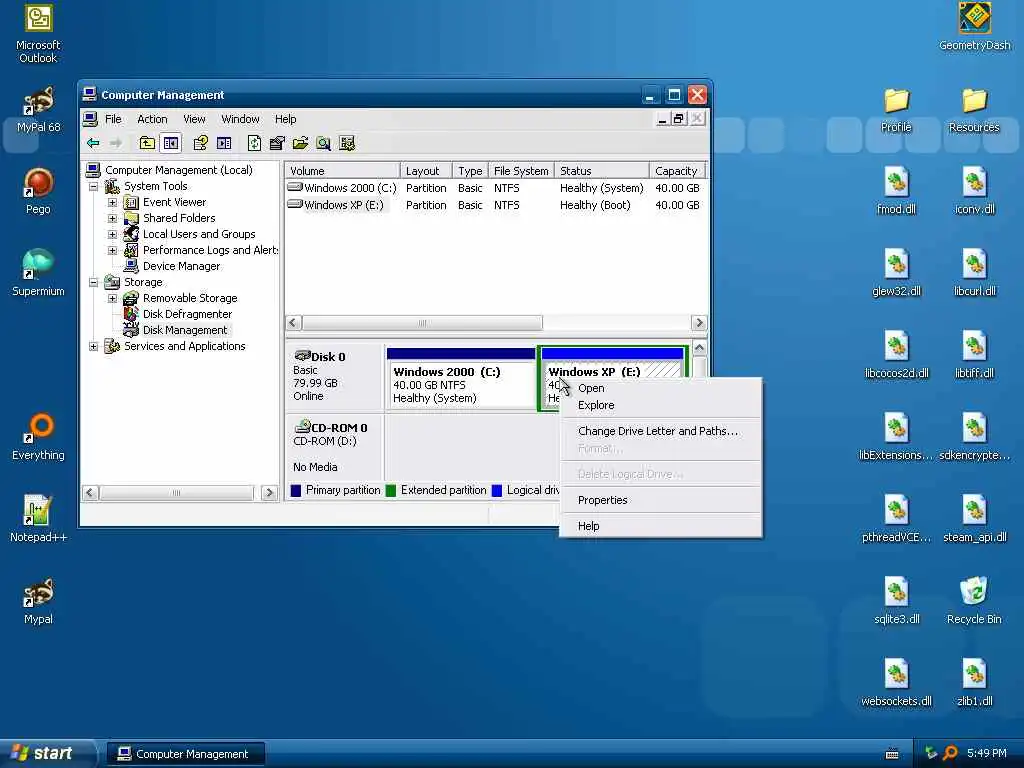Select the Notepad++ desktop shortcut
The image size is (1024, 768).
[x=38, y=519]
